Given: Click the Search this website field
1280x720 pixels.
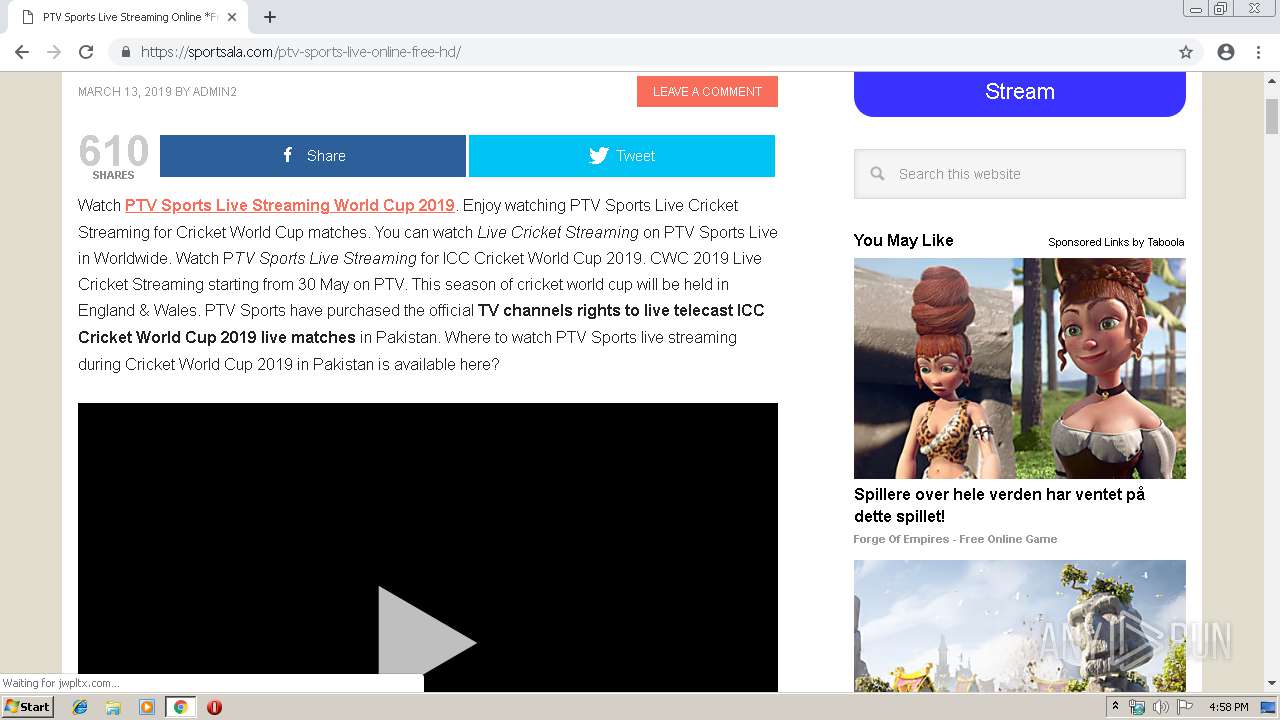Looking at the screenshot, I should (x=1020, y=174).
